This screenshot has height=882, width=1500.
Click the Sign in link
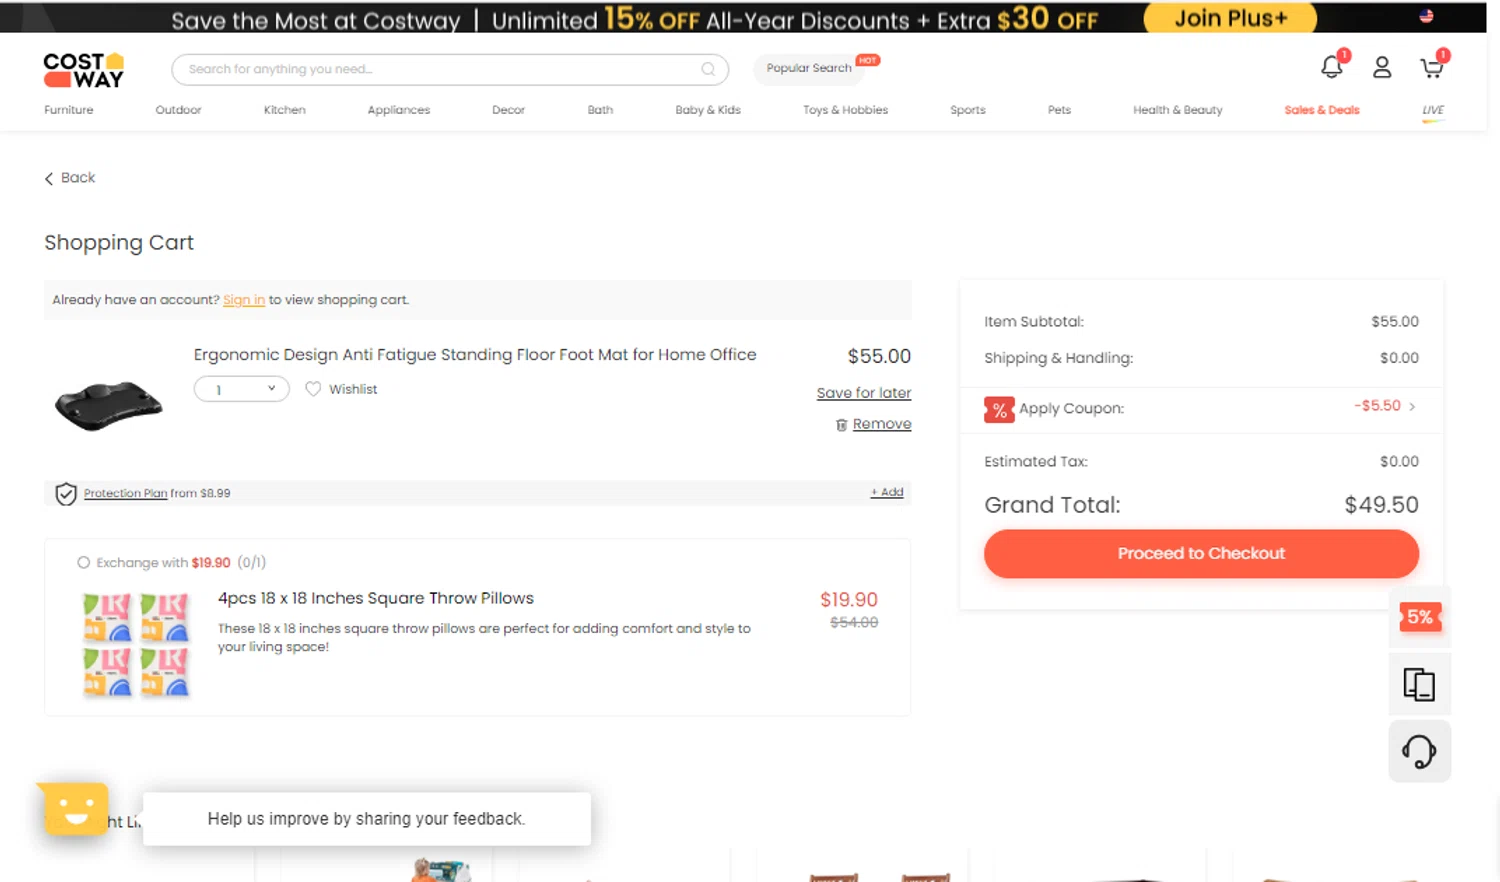click(244, 300)
